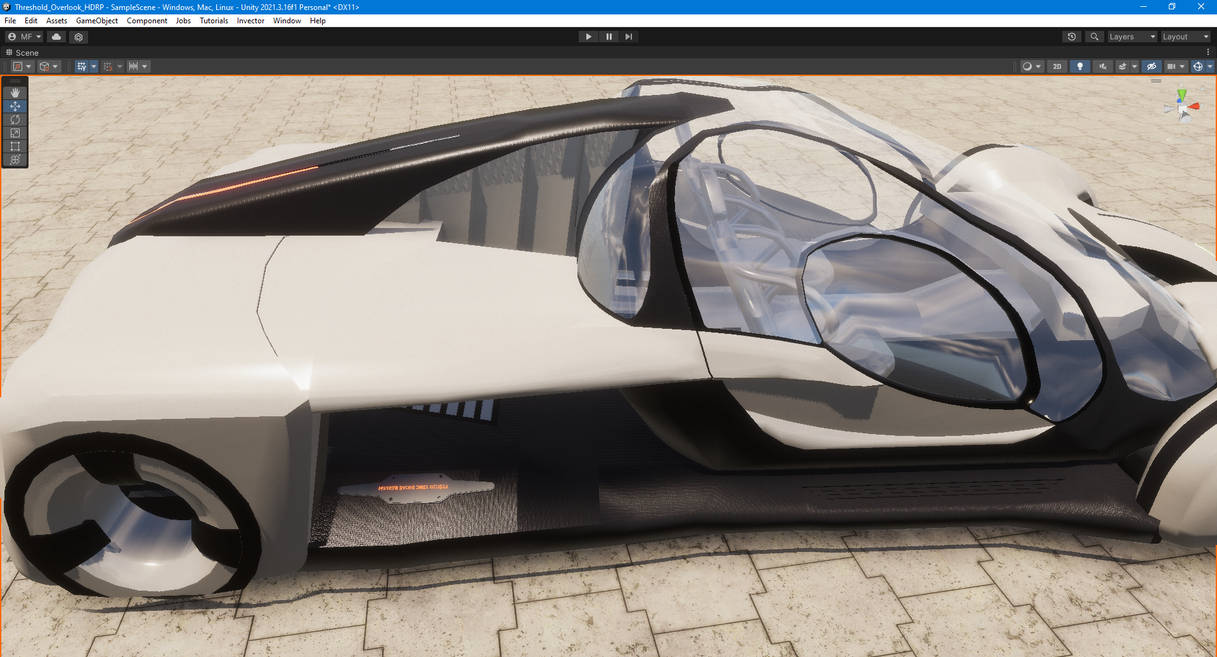This screenshot has height=657, width=1217.
Task: Activate the Rotate tool
Action: [x=14, y=119]
